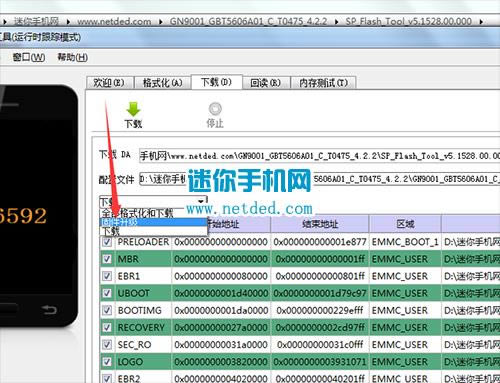The image size is (500, 383).
Task: Toggle the MBR partition checkbox
Action: click(107, 259)
